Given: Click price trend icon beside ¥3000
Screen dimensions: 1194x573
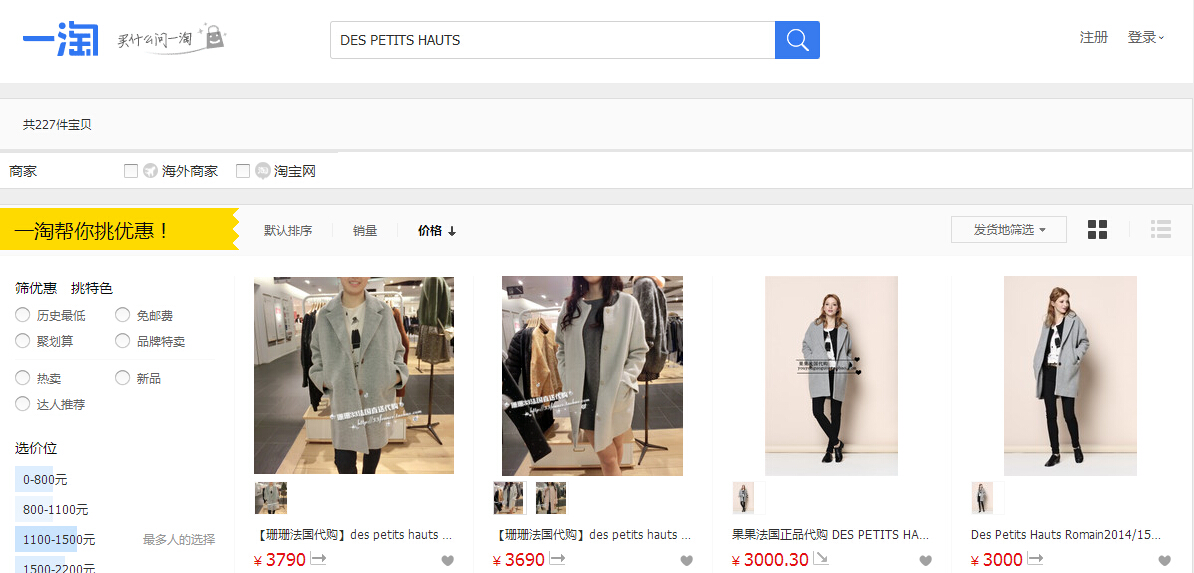Looking at the screenshot, I should click(x=1036, y=559).
